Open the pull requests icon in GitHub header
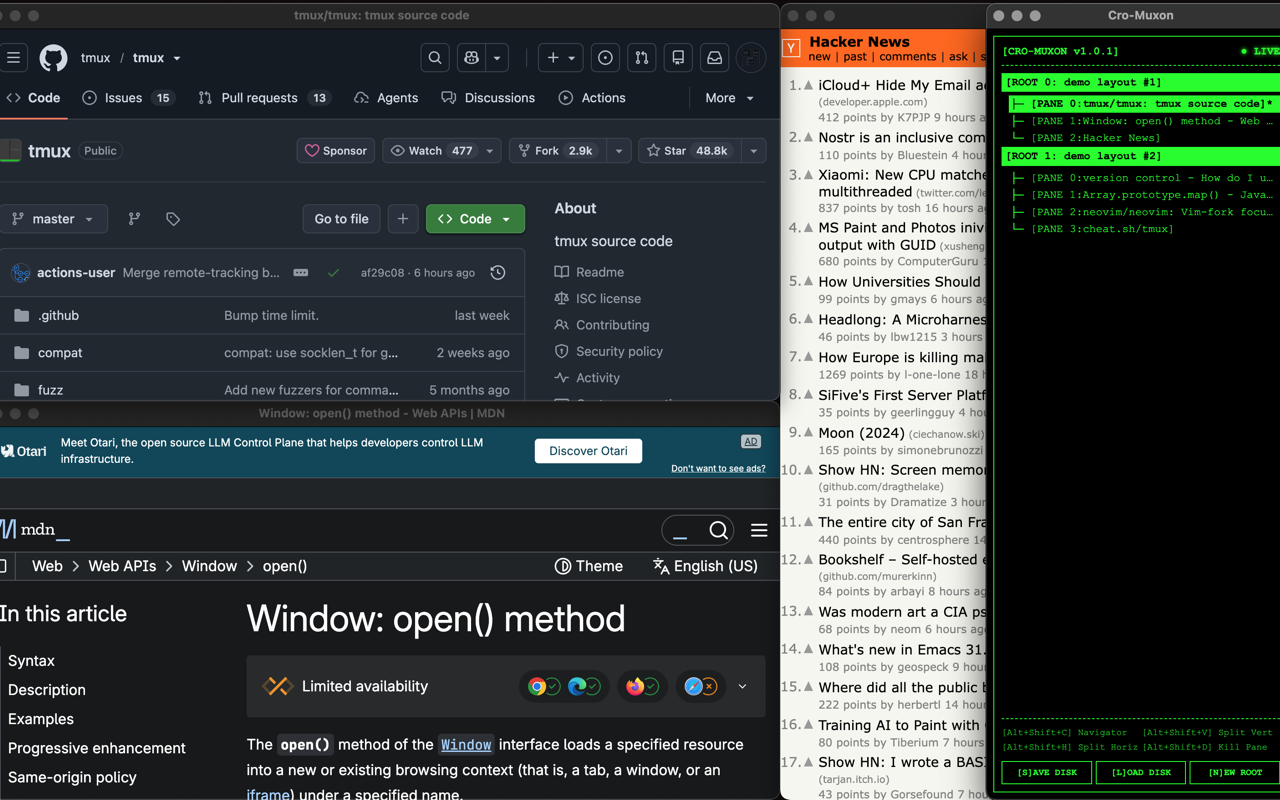The width and height of the screenshot is (1280, 800). click(x=642, y=58)
